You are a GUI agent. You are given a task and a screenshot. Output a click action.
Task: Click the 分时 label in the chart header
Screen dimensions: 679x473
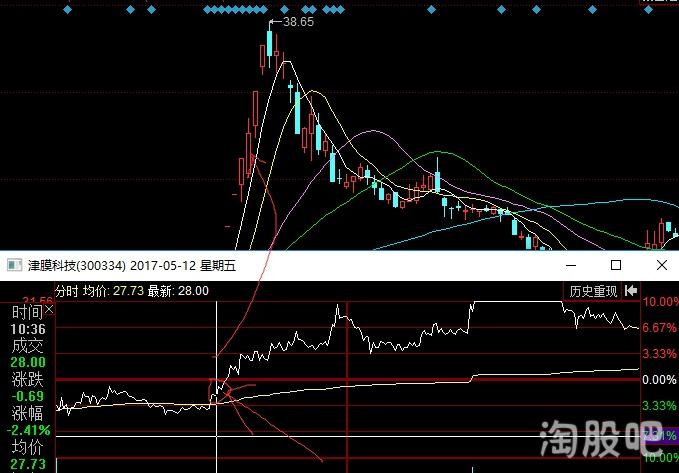tap(67, 291)
